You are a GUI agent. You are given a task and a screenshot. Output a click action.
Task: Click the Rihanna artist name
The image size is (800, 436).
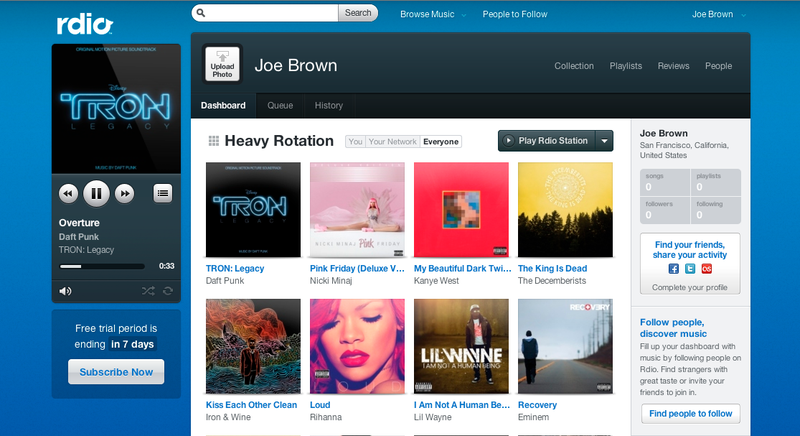pyautogui.click(x=326, y=417)
